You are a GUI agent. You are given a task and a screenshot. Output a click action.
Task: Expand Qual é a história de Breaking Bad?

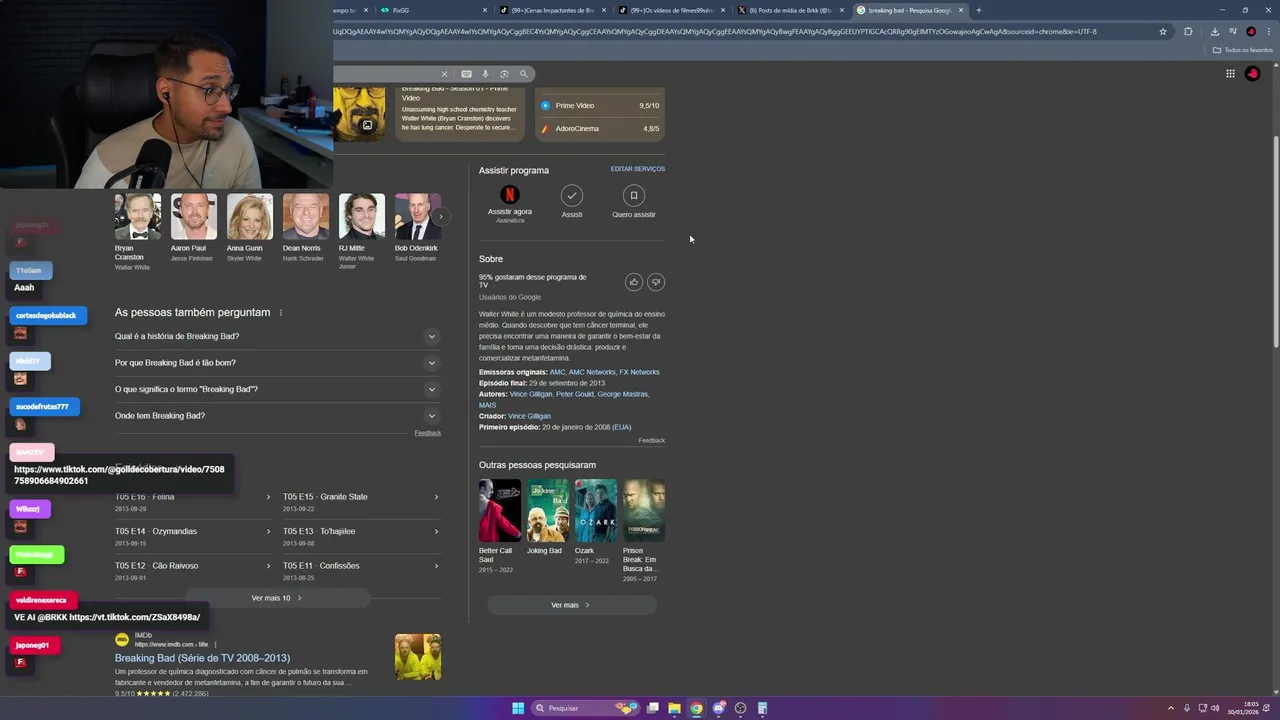[277, 336]
